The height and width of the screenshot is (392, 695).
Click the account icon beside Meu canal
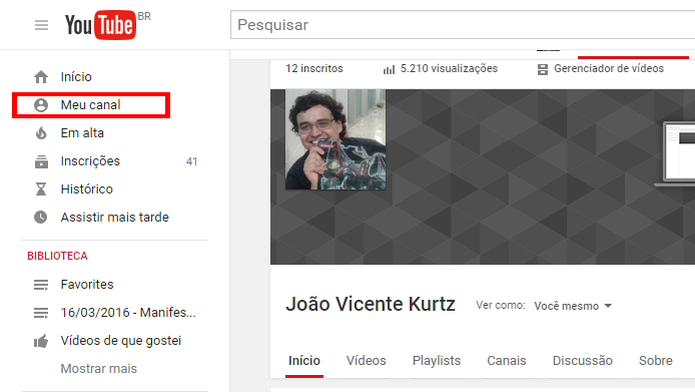pos(41,105)
